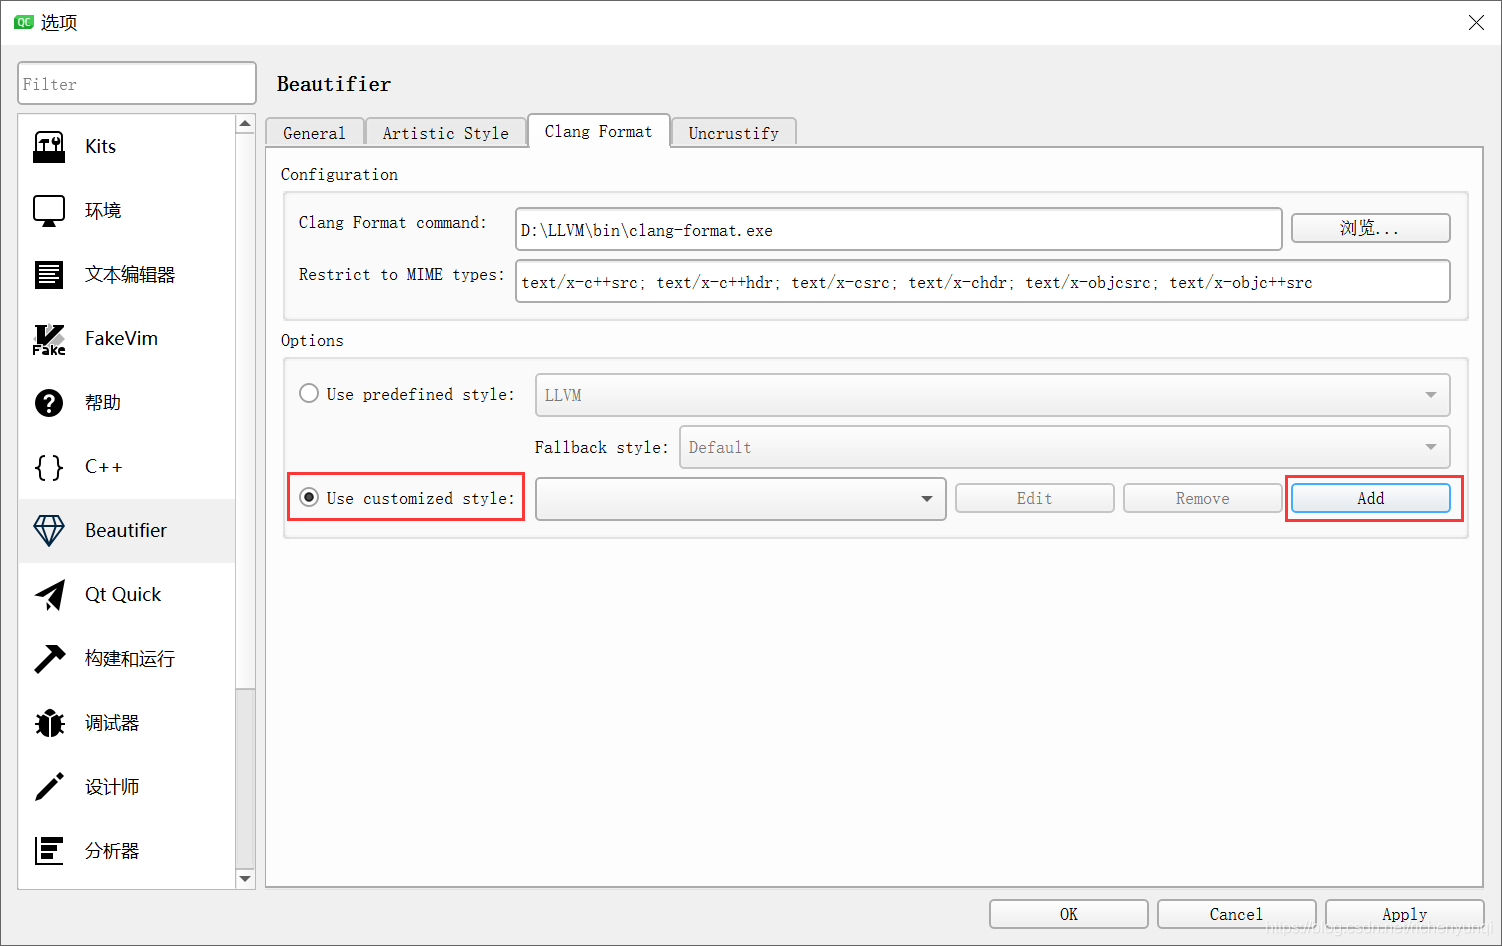Image resolution: width=1502 pixels, height=946 pixels.
Task: Open the Qt Quick paper plane icon
Action: coord(49,595)
